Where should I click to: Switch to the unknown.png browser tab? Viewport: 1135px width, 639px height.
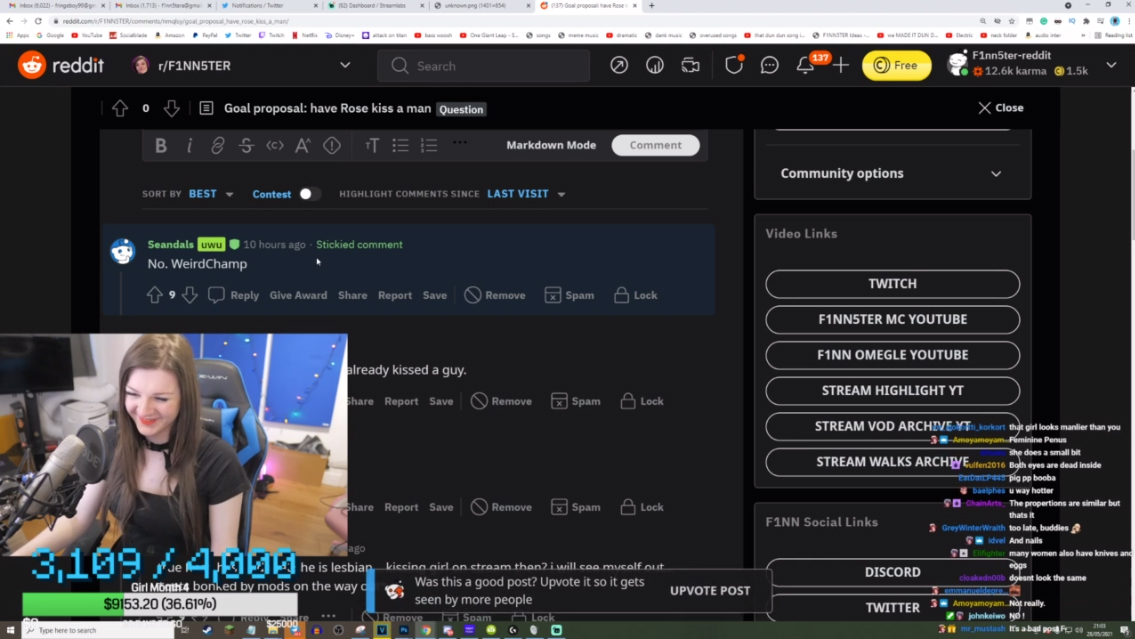click(482, 6)
